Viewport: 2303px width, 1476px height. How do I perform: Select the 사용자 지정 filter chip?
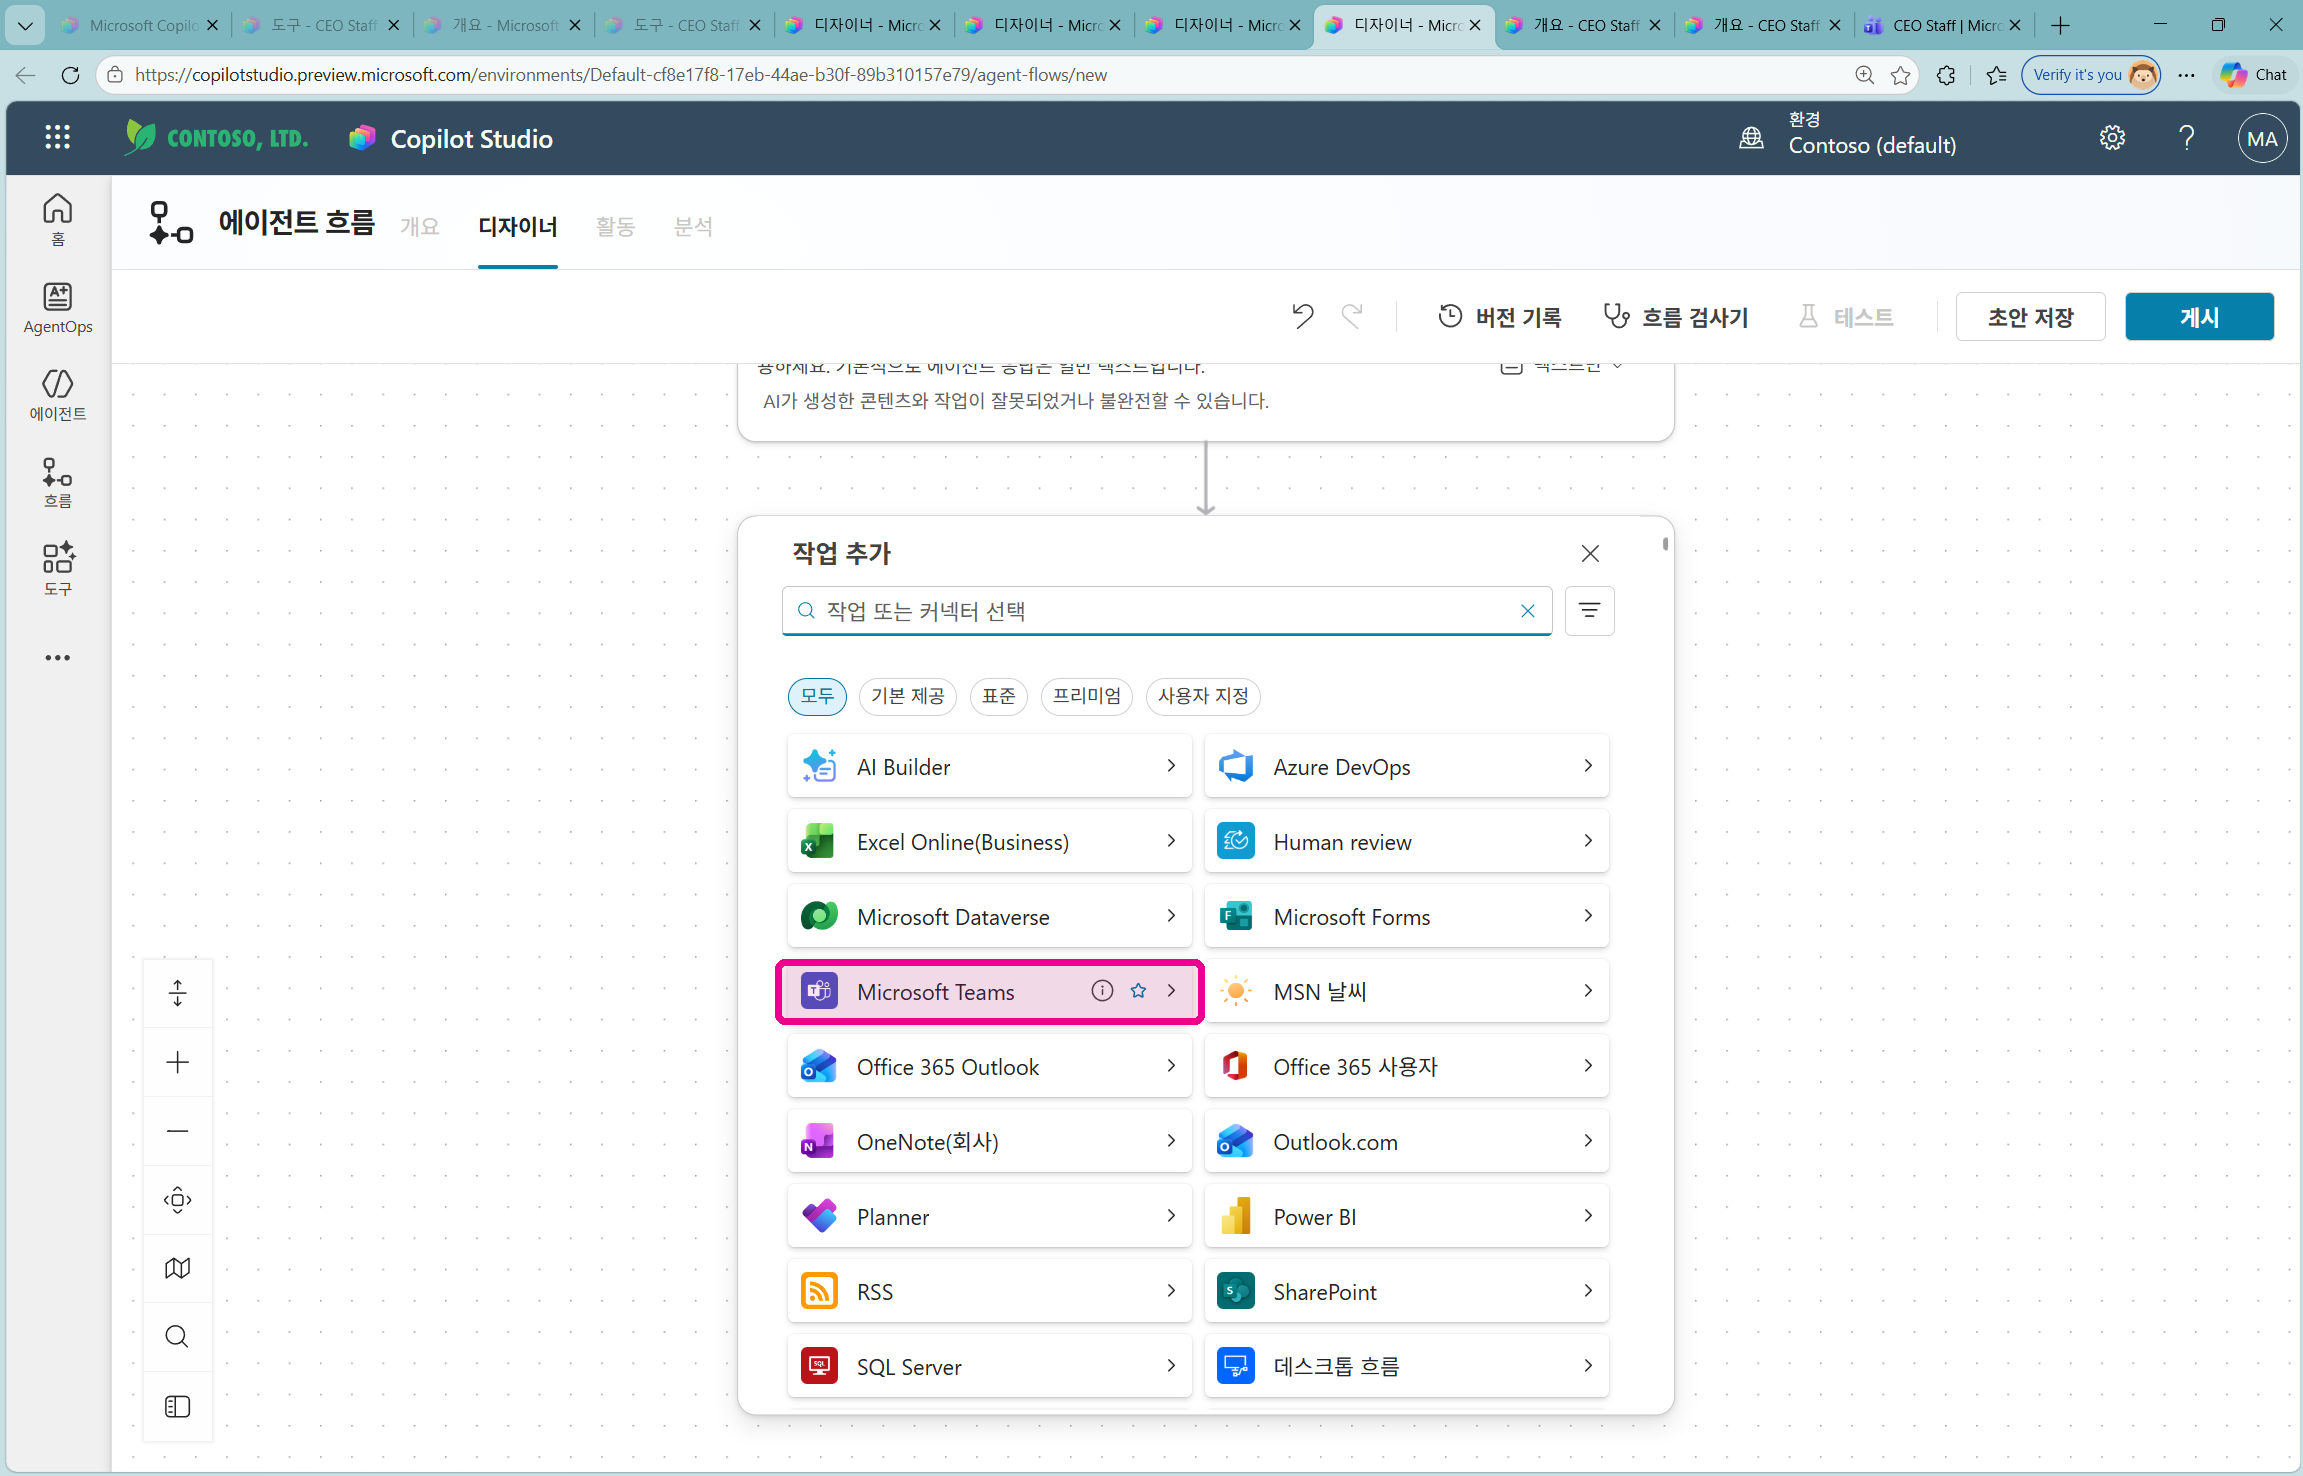tap(1203, 696)
